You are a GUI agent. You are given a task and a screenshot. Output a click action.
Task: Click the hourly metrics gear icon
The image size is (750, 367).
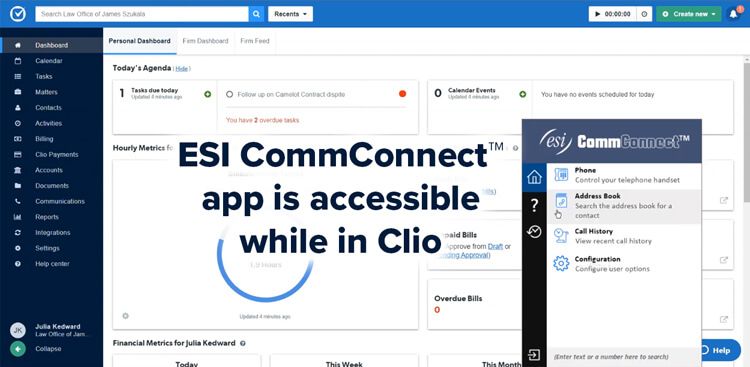(125, 316)
